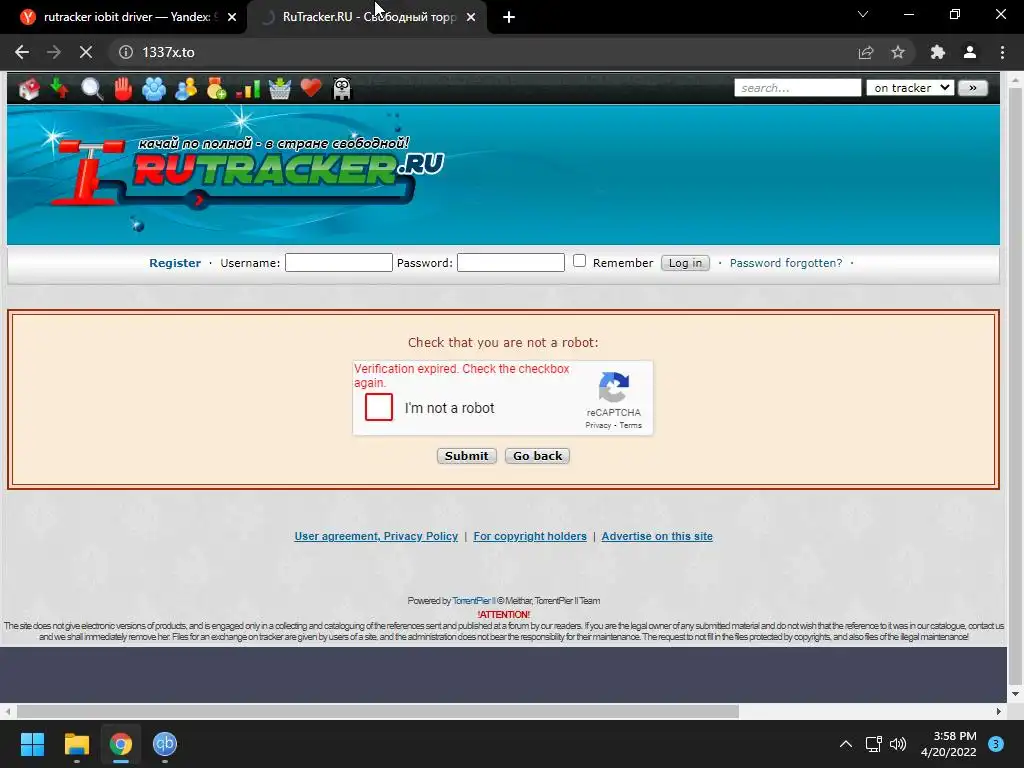Viewport: 1024px width, 768px height.
Task: Click the » search go button
Action: pos(972,88)
